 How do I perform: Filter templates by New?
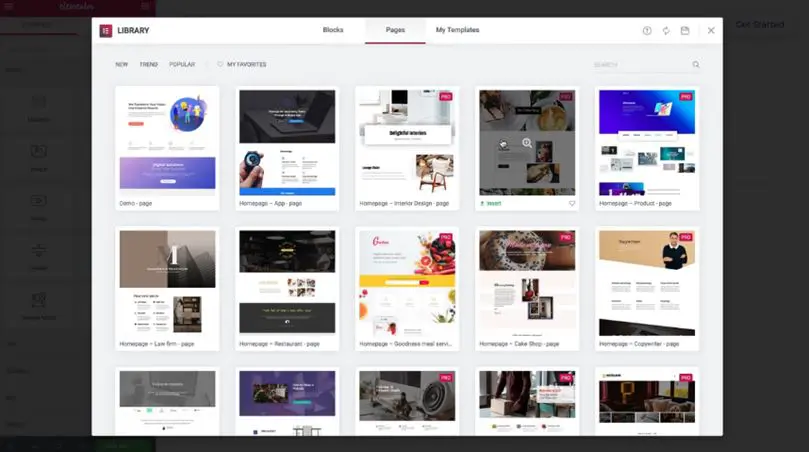121,64
